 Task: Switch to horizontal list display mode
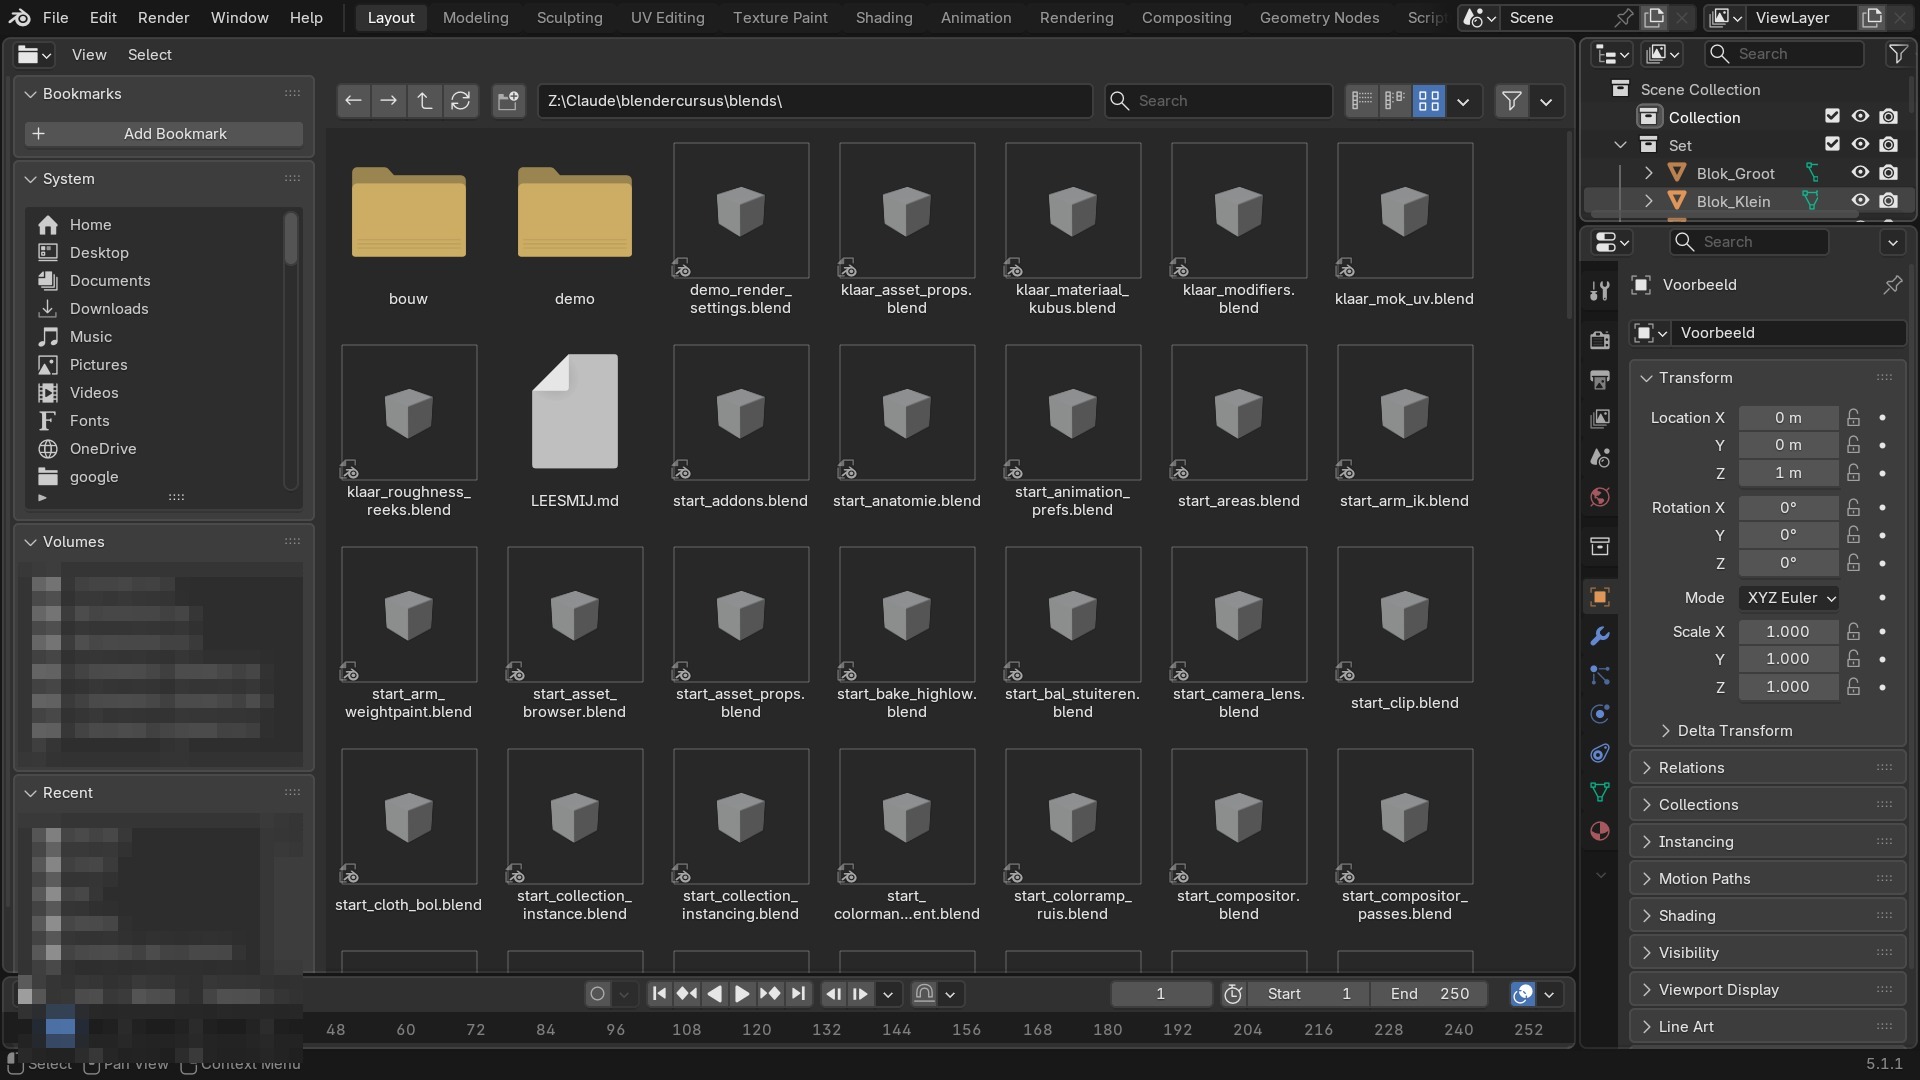[1395, 101]
